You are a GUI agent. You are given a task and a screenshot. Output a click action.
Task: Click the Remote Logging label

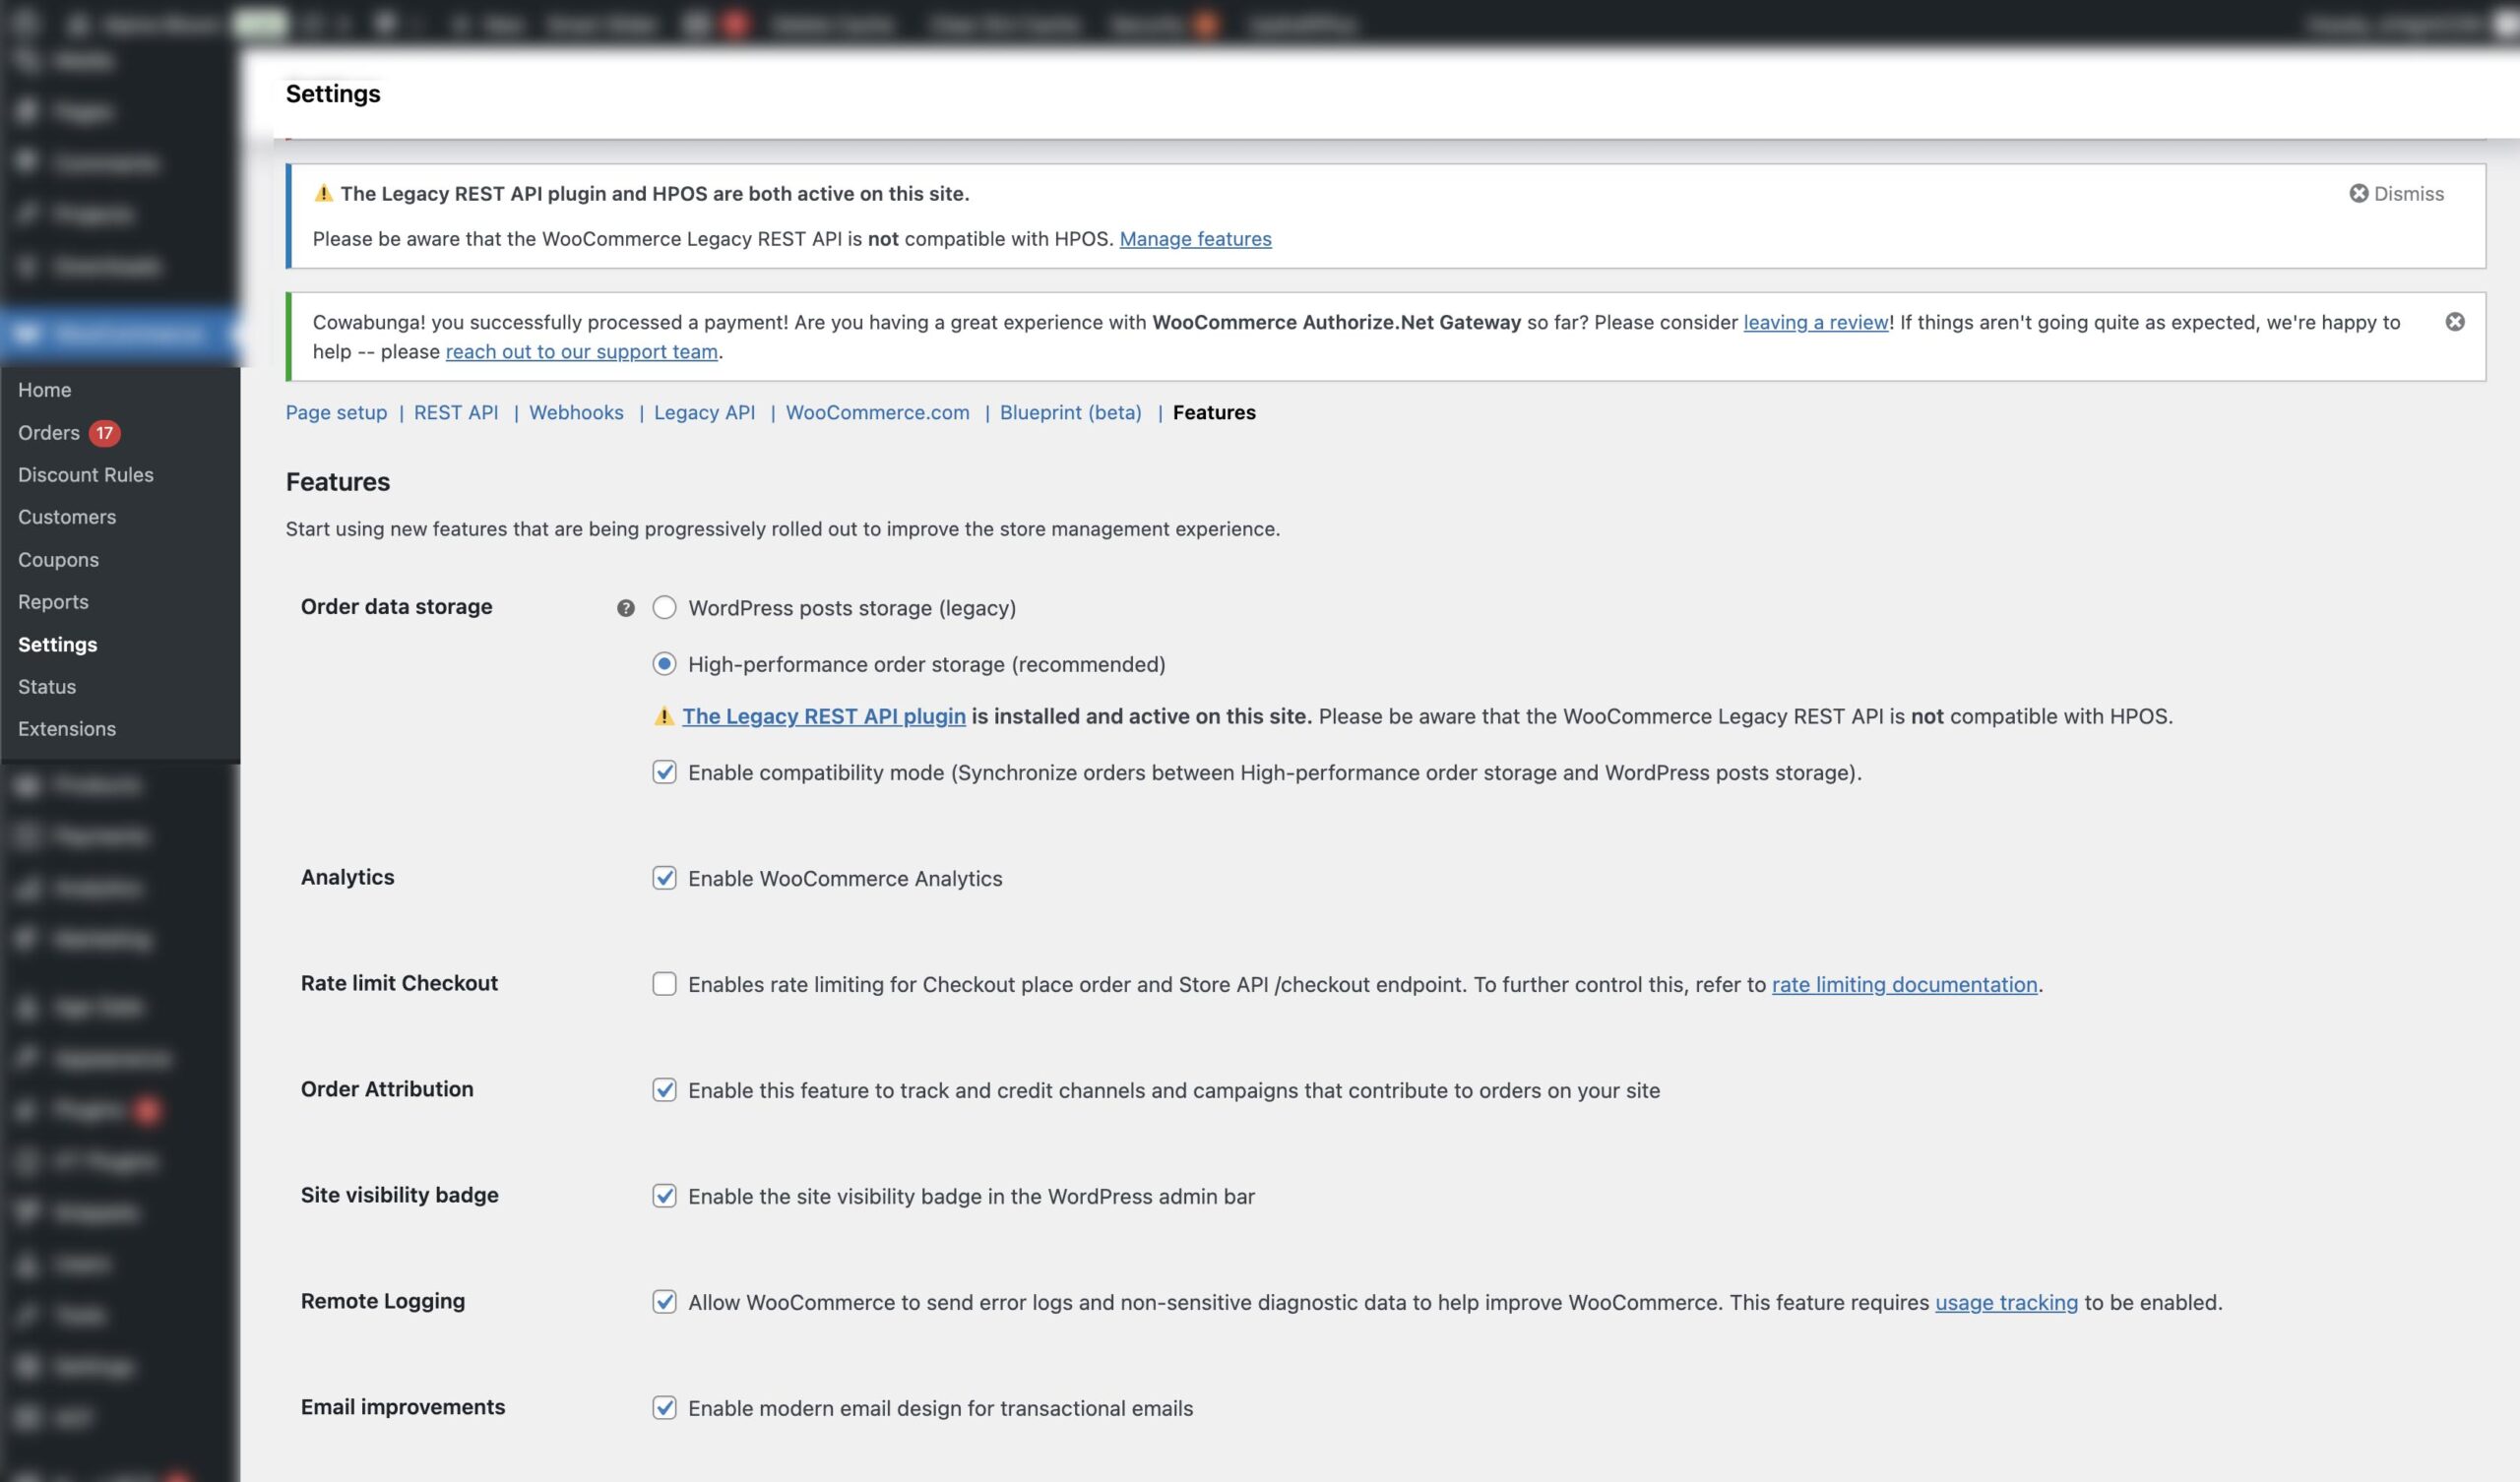(383, 1301)
